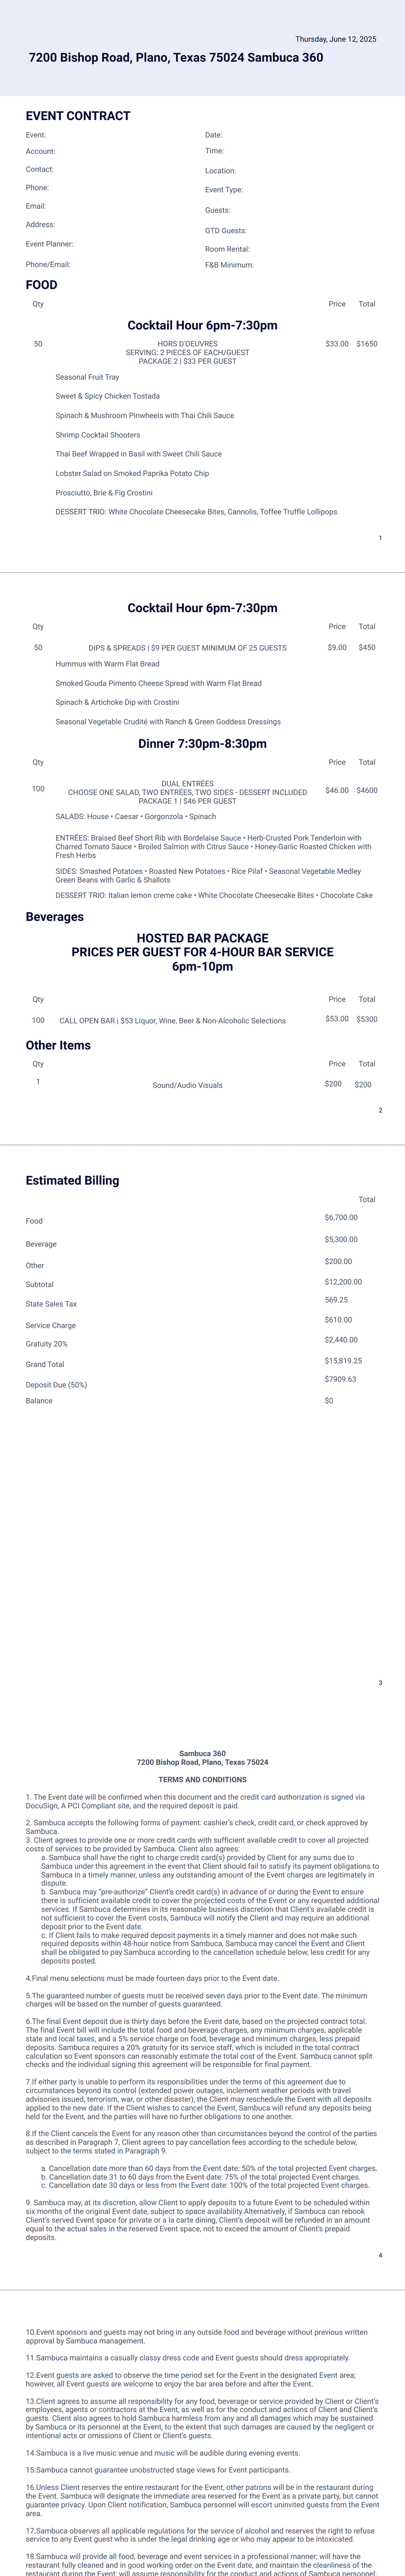Click the EVENT CONTRACT heading
Screen dimensions: 405x2576
[x=78, y=116]
